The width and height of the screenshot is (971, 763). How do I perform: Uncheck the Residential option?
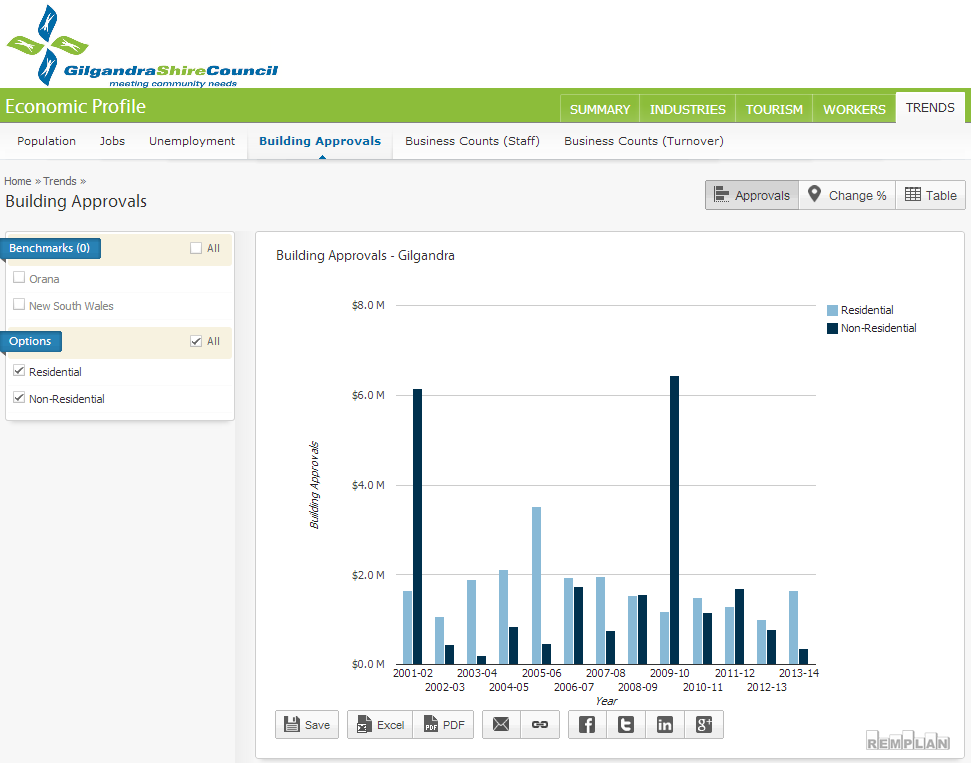click(19, 370)
